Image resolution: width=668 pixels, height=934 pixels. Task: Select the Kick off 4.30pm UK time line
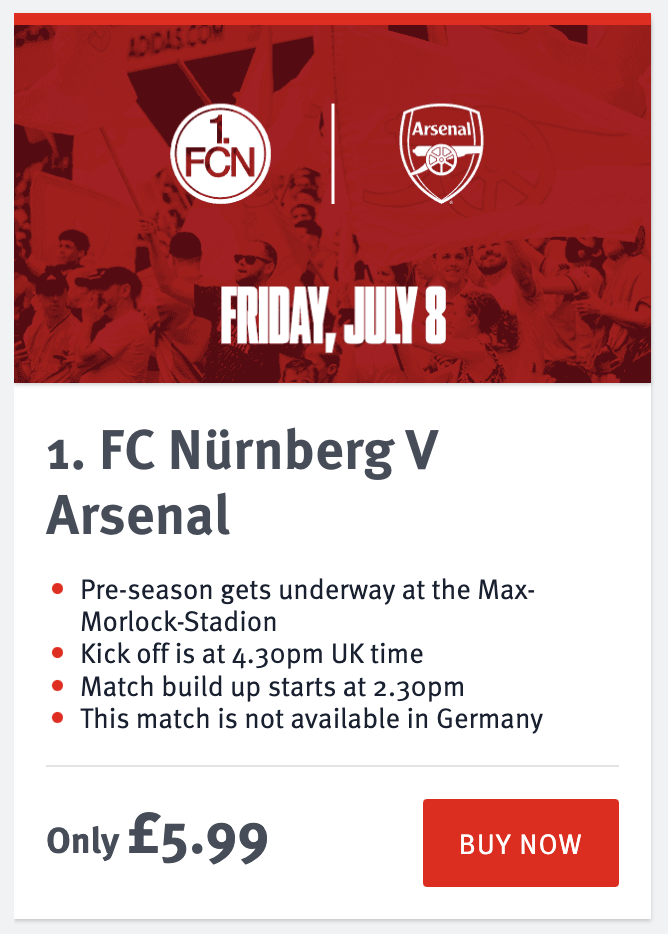point(252,653)
